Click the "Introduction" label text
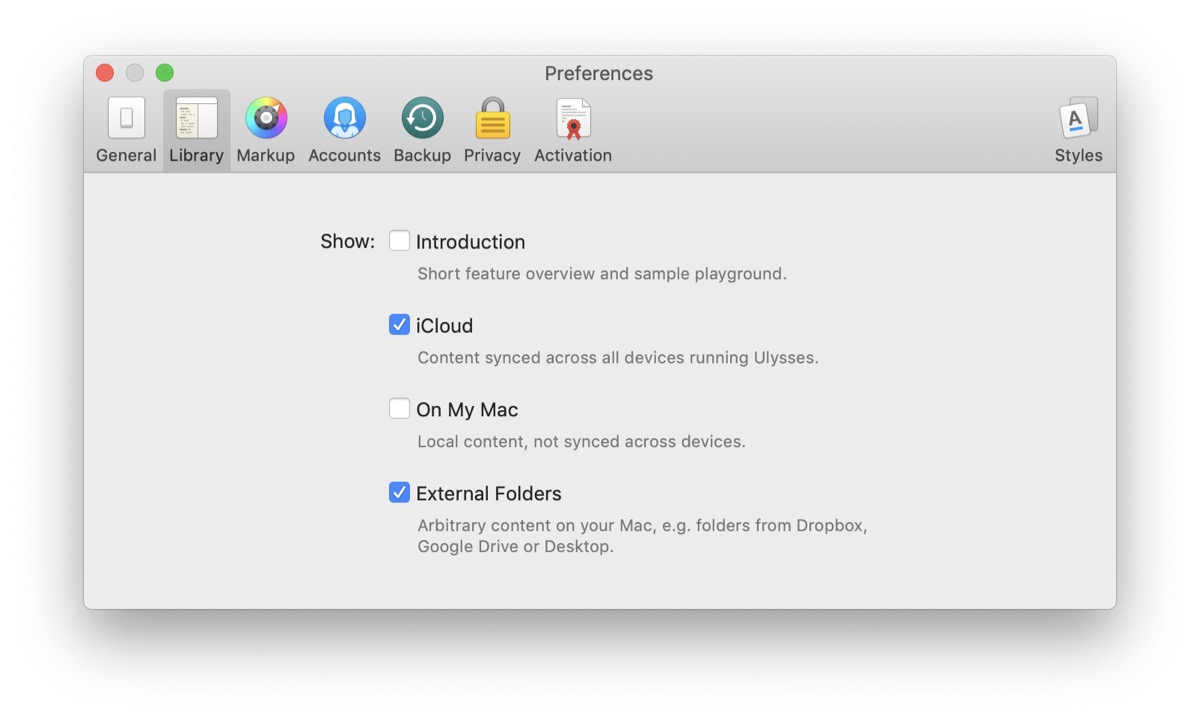This screenshot has height=720, width=1200. 470,242
